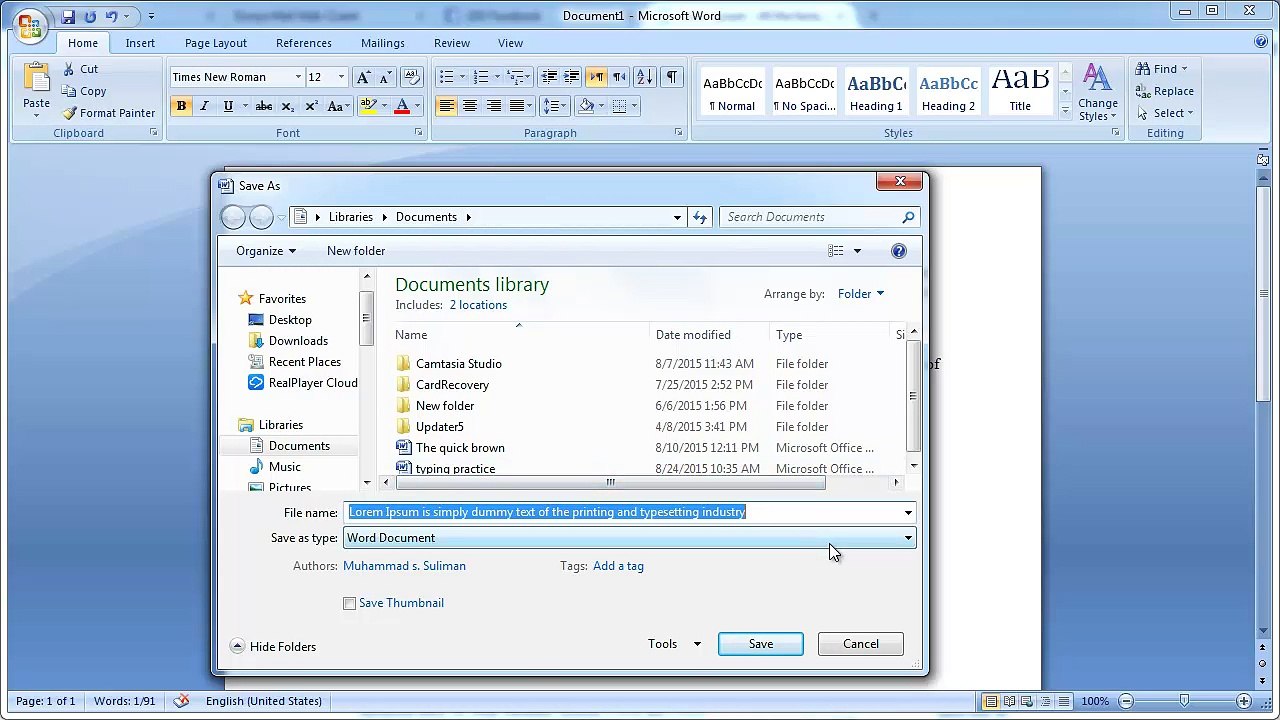
Task: Open the Mailings ribbon tab
Action: pos(383,43)
